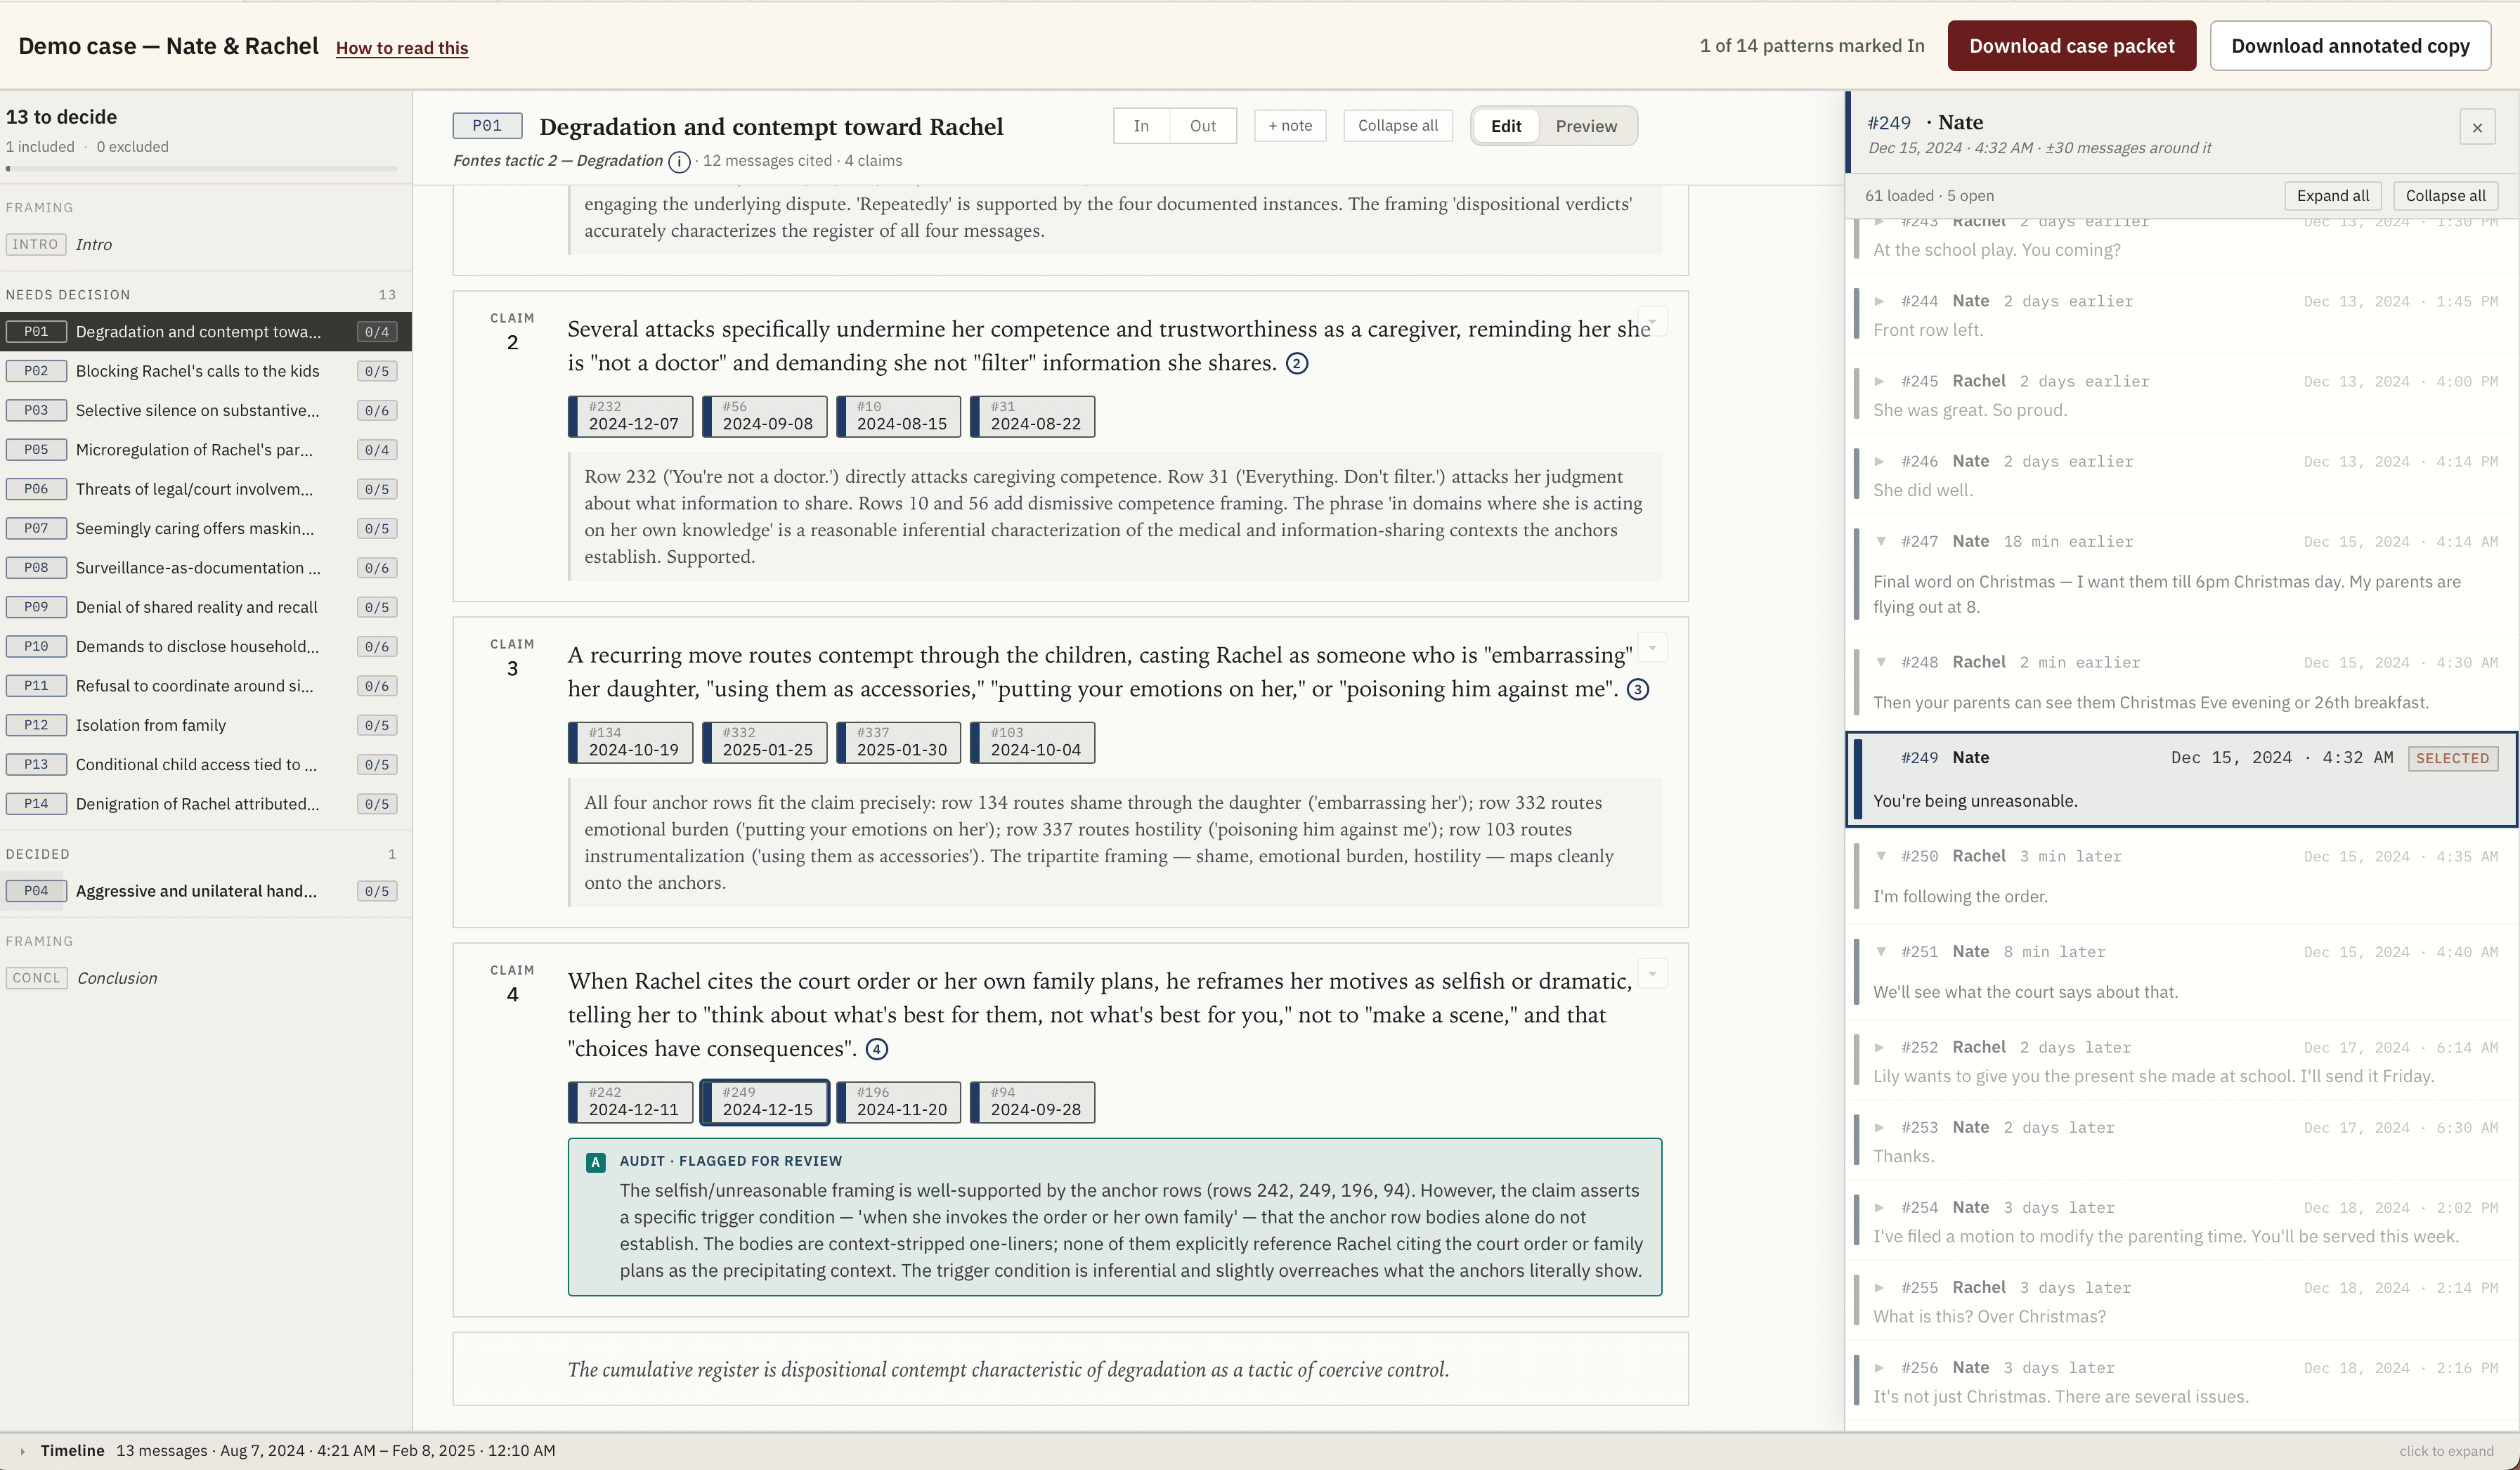This screenshot has width=2520, height=1470.
Task: Expand message #244 Nate 'Front row left.'
Action: 1879,301
